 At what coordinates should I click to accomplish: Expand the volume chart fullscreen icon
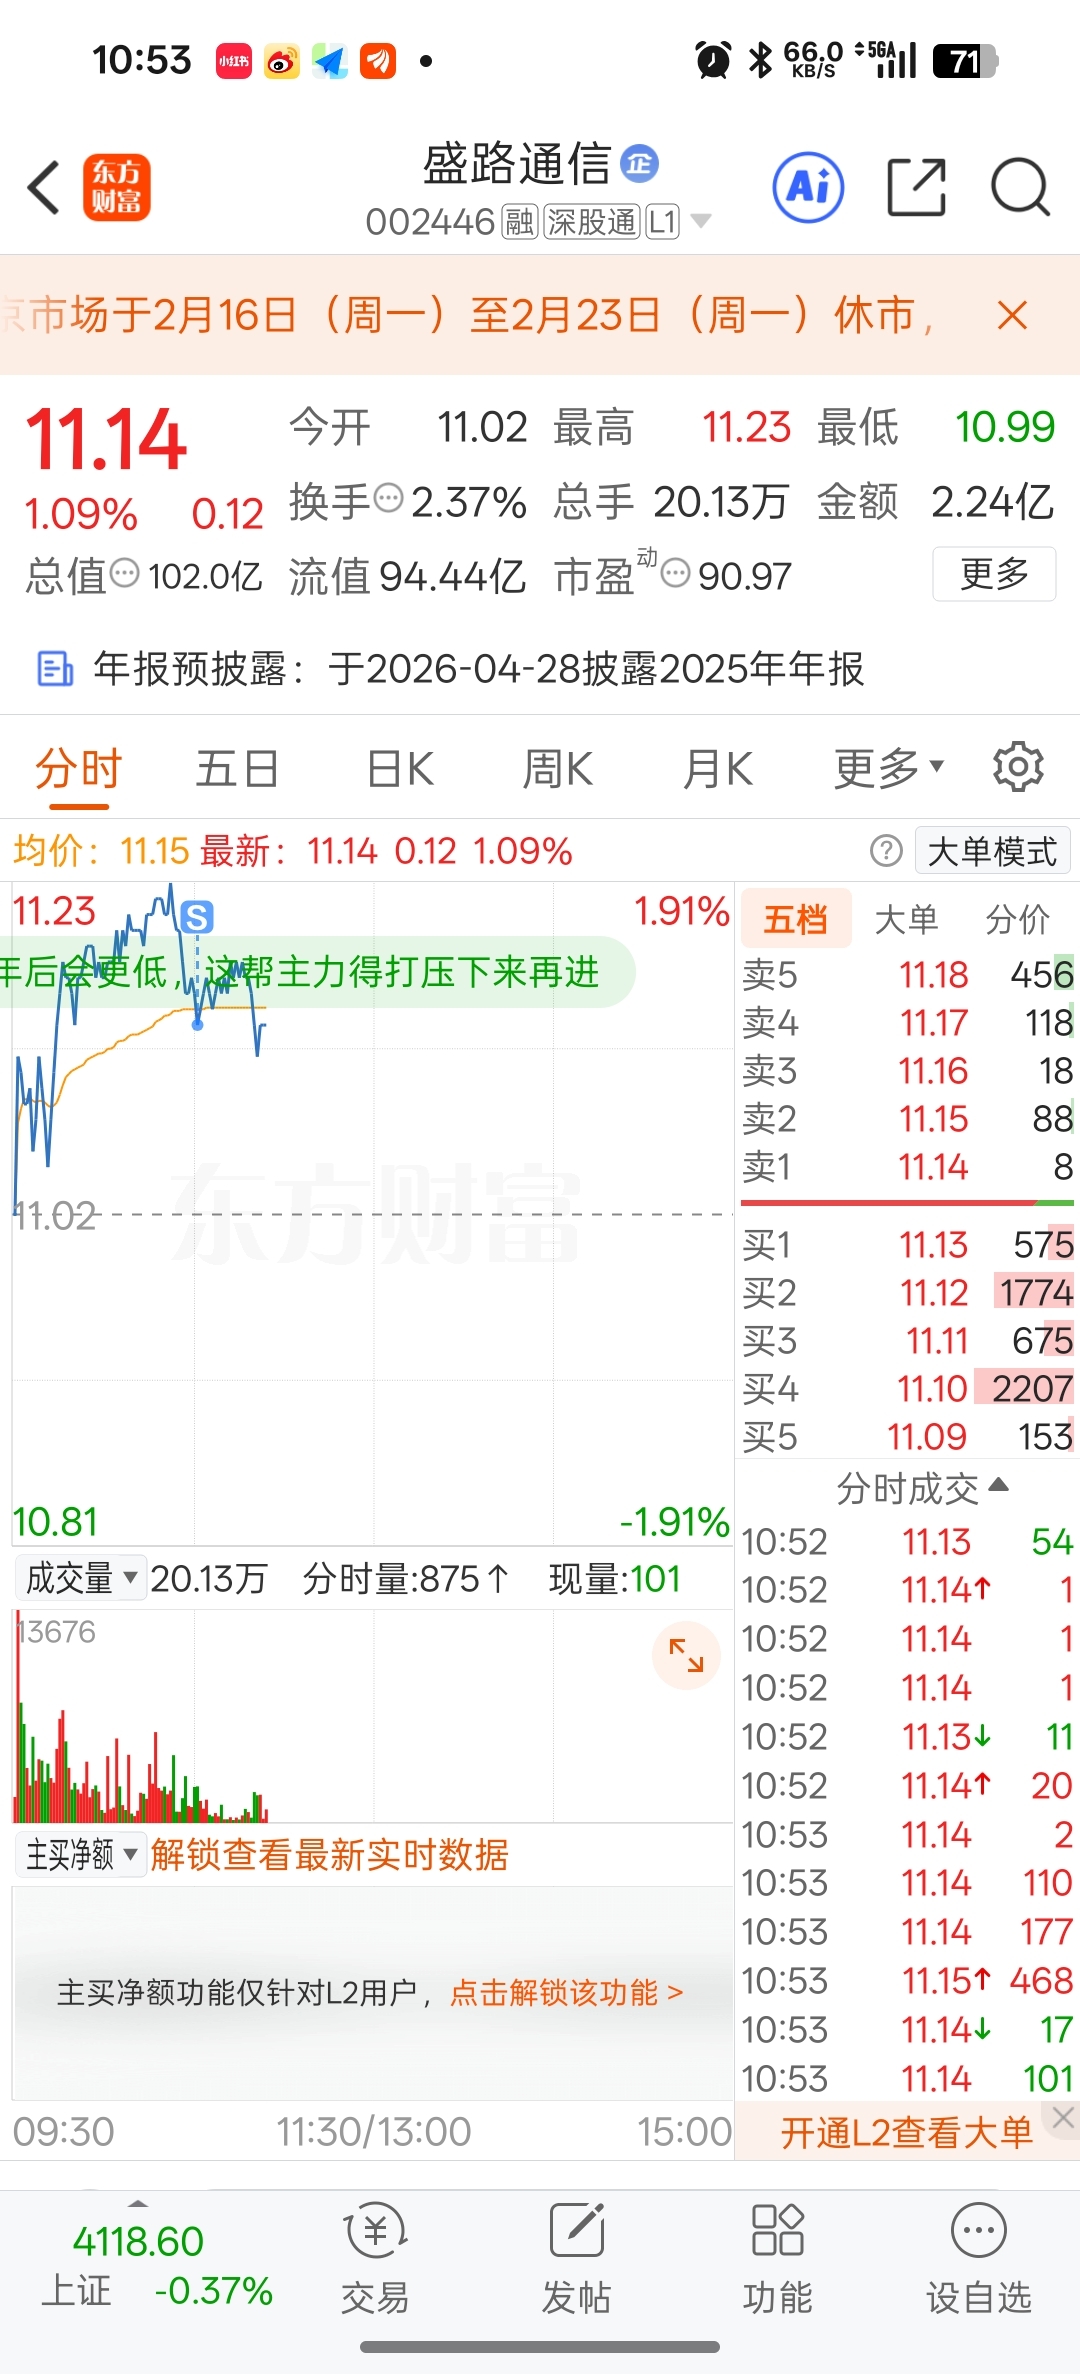pyautogui.click(x=686, y=1656)
